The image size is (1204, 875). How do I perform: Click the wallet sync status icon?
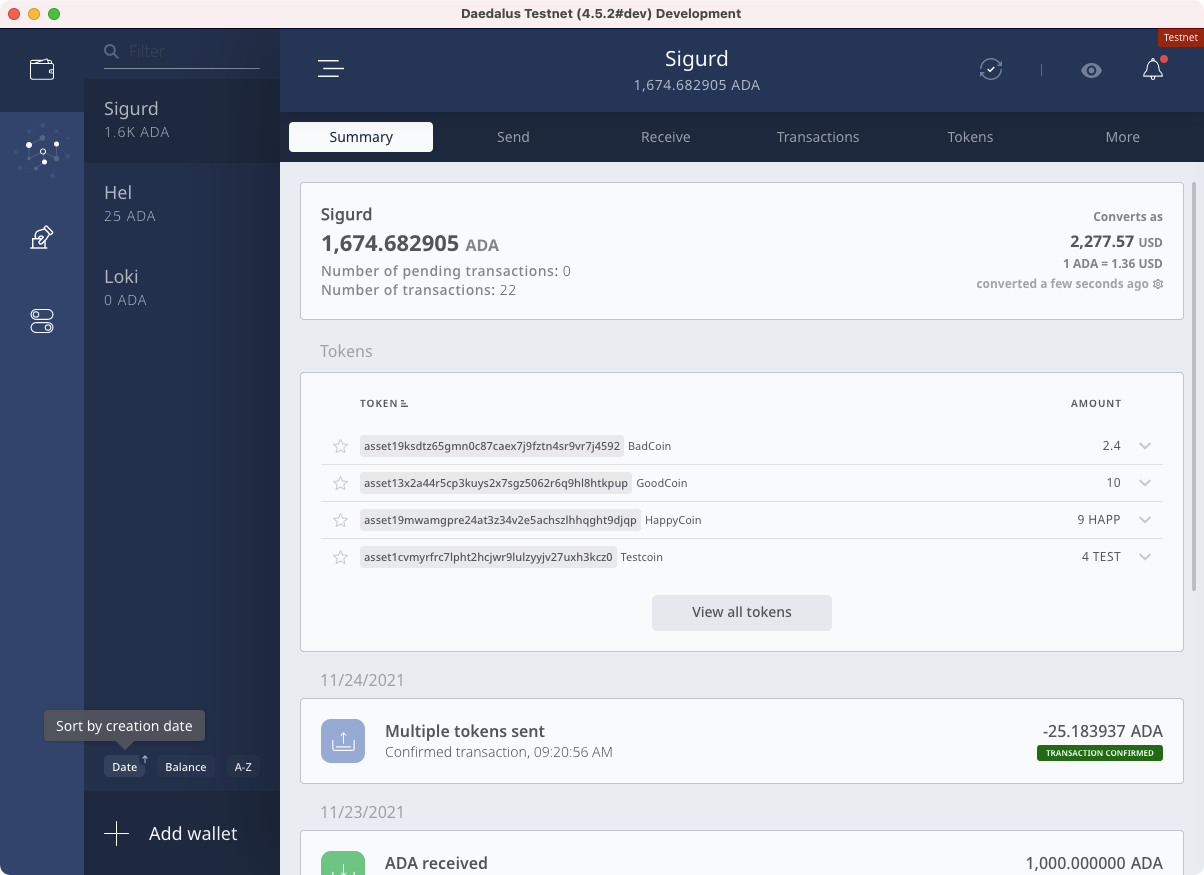(990, 70)
